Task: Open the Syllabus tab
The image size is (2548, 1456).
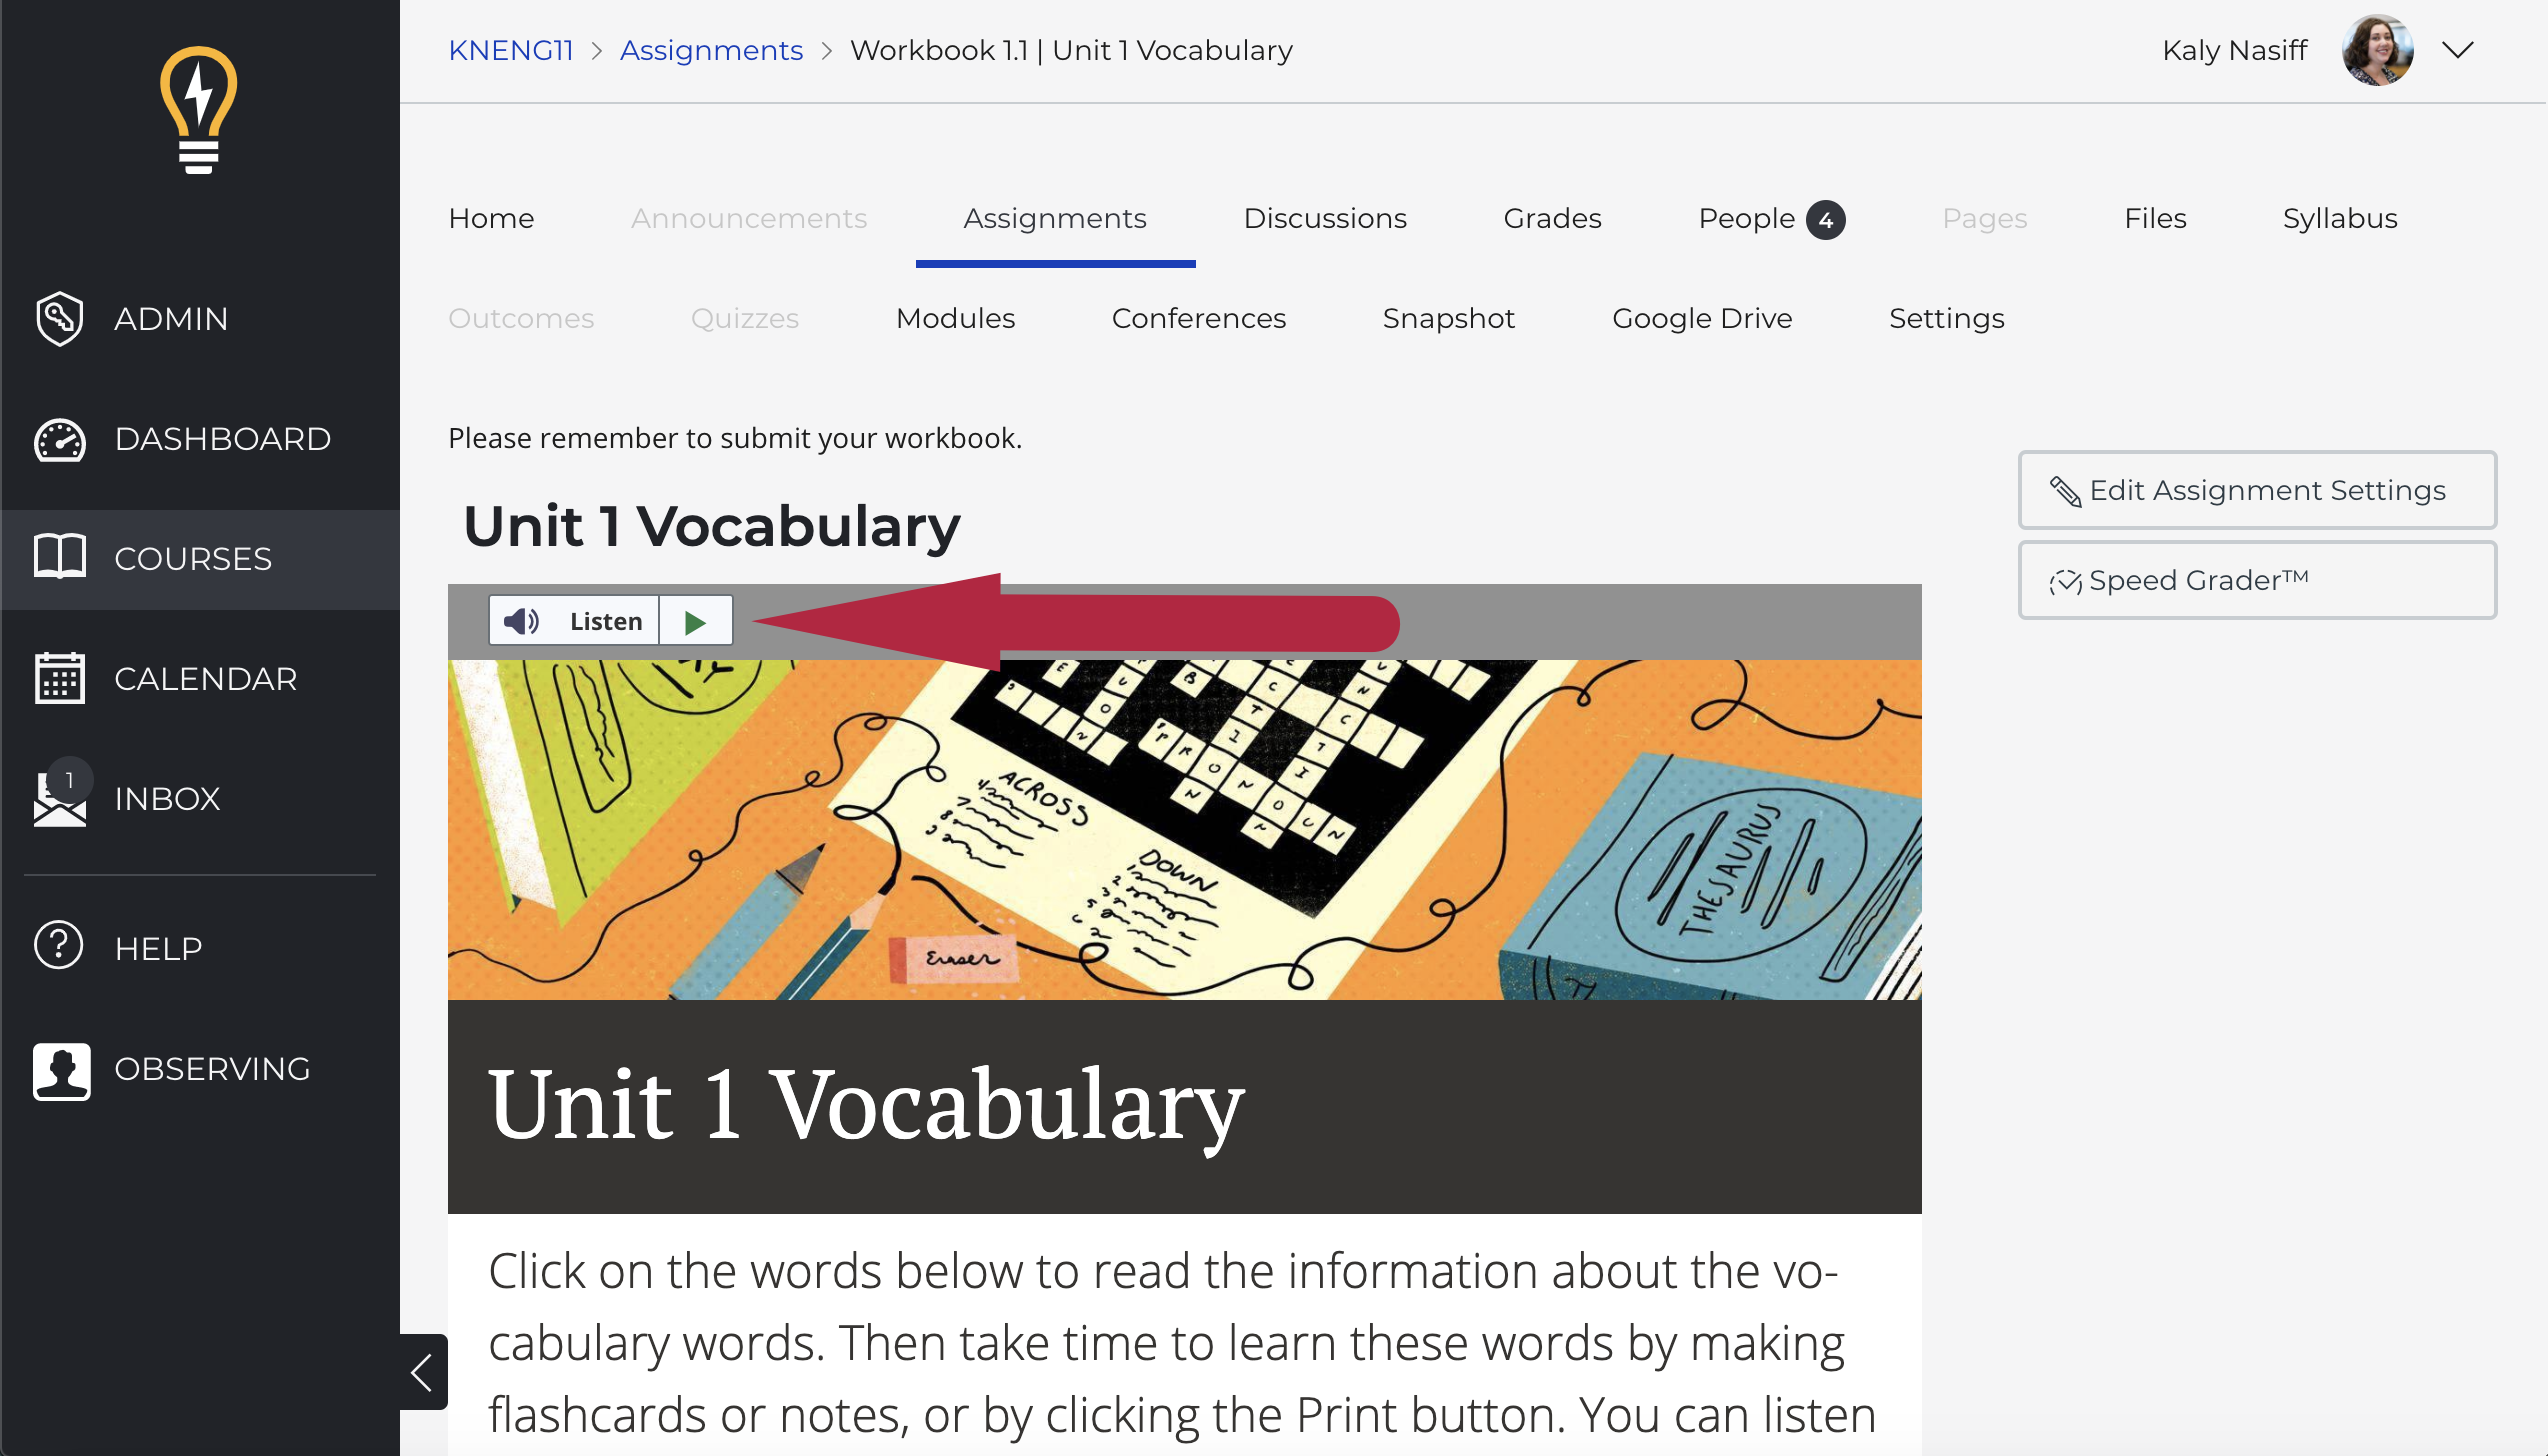Action: (x=2340, y=218)
